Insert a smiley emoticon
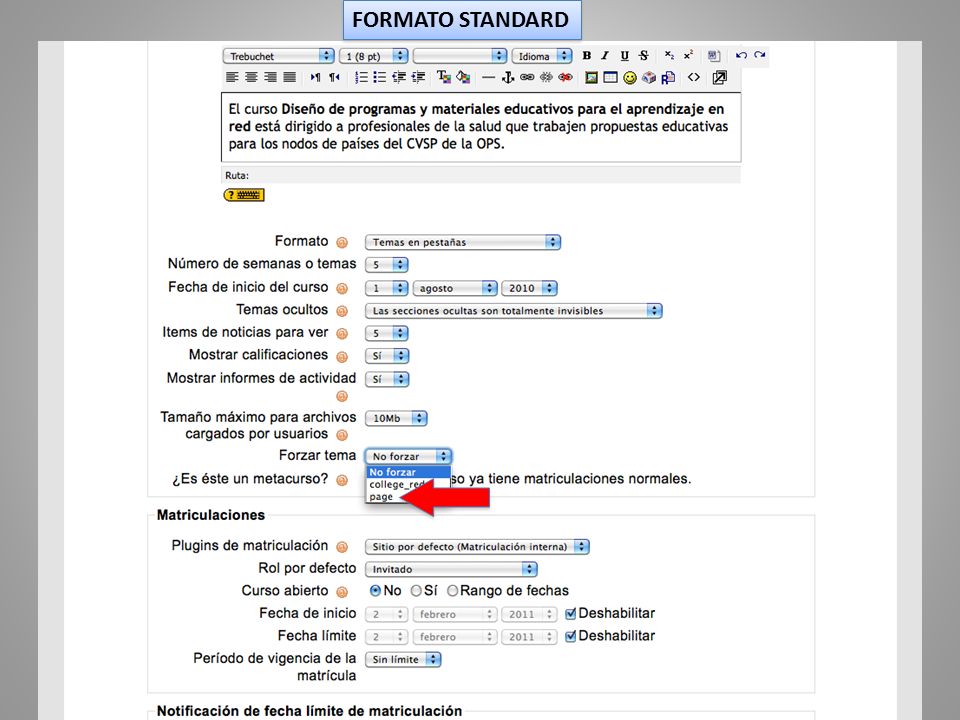The width and height of the screenshot is (960, 720). (x=629, y=78)
